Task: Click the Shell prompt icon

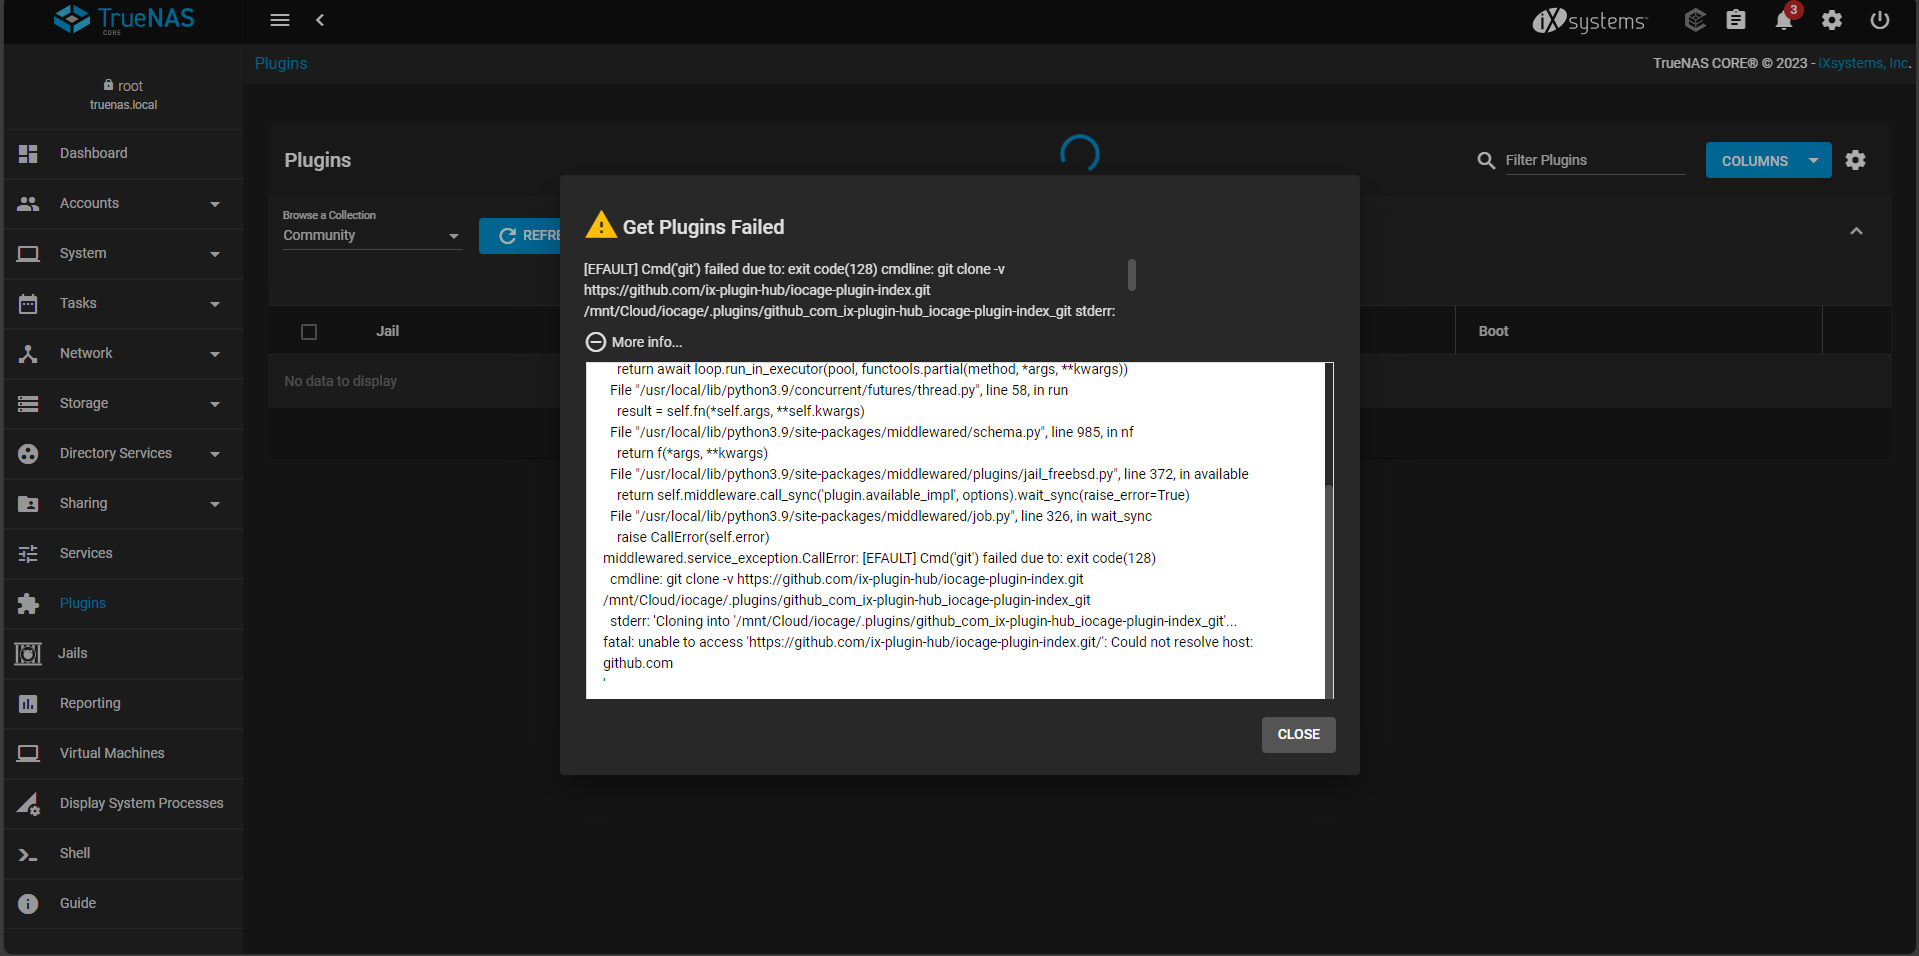Action: [28, 854]
